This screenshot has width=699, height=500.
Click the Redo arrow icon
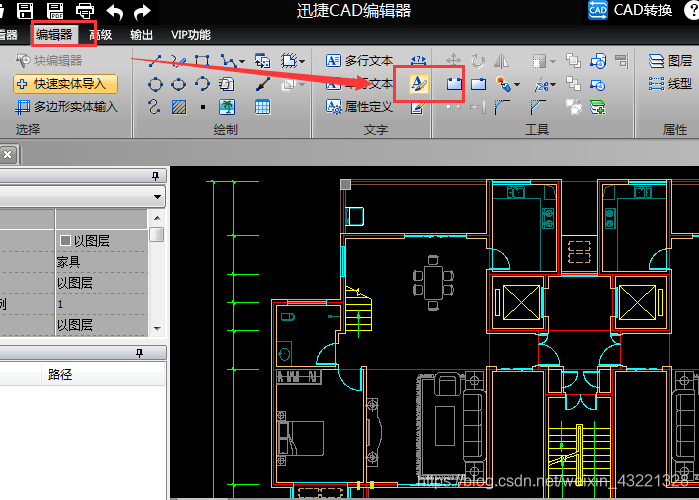click(143, 12)
